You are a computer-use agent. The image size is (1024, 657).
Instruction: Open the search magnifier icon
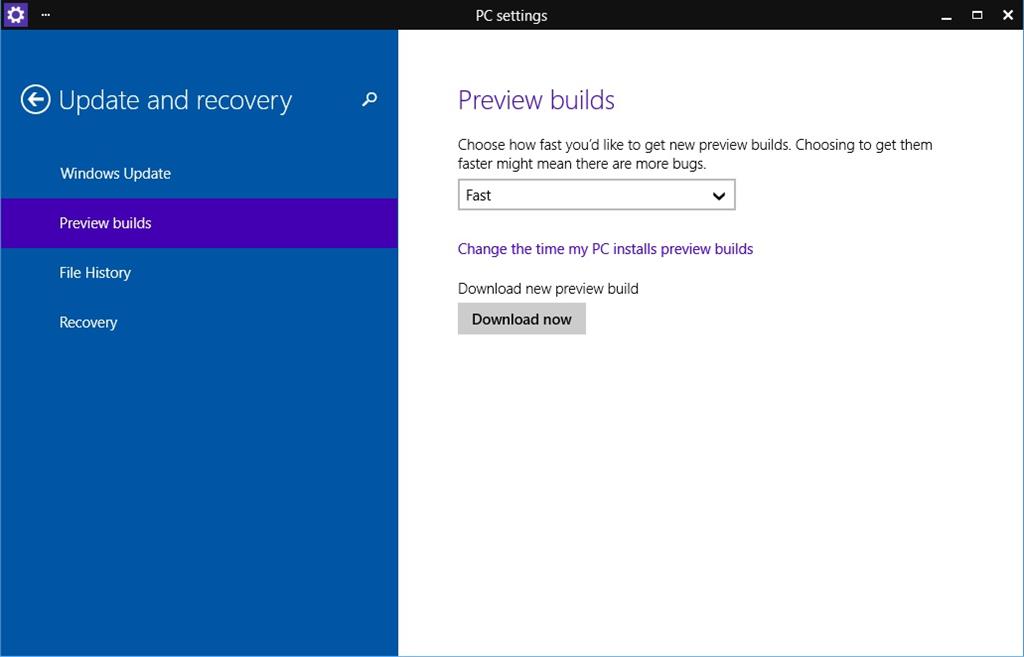coord(370,99)
